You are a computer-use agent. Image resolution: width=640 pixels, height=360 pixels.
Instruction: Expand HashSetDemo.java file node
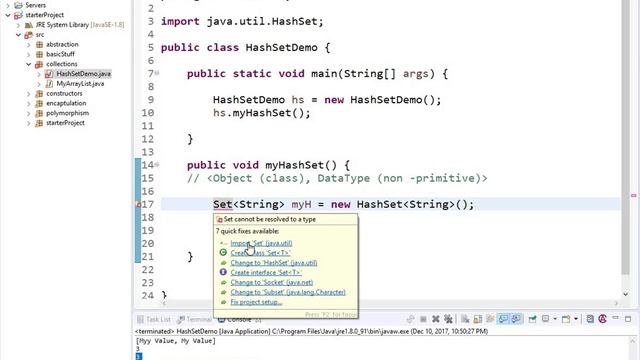(x=39, y=74)
